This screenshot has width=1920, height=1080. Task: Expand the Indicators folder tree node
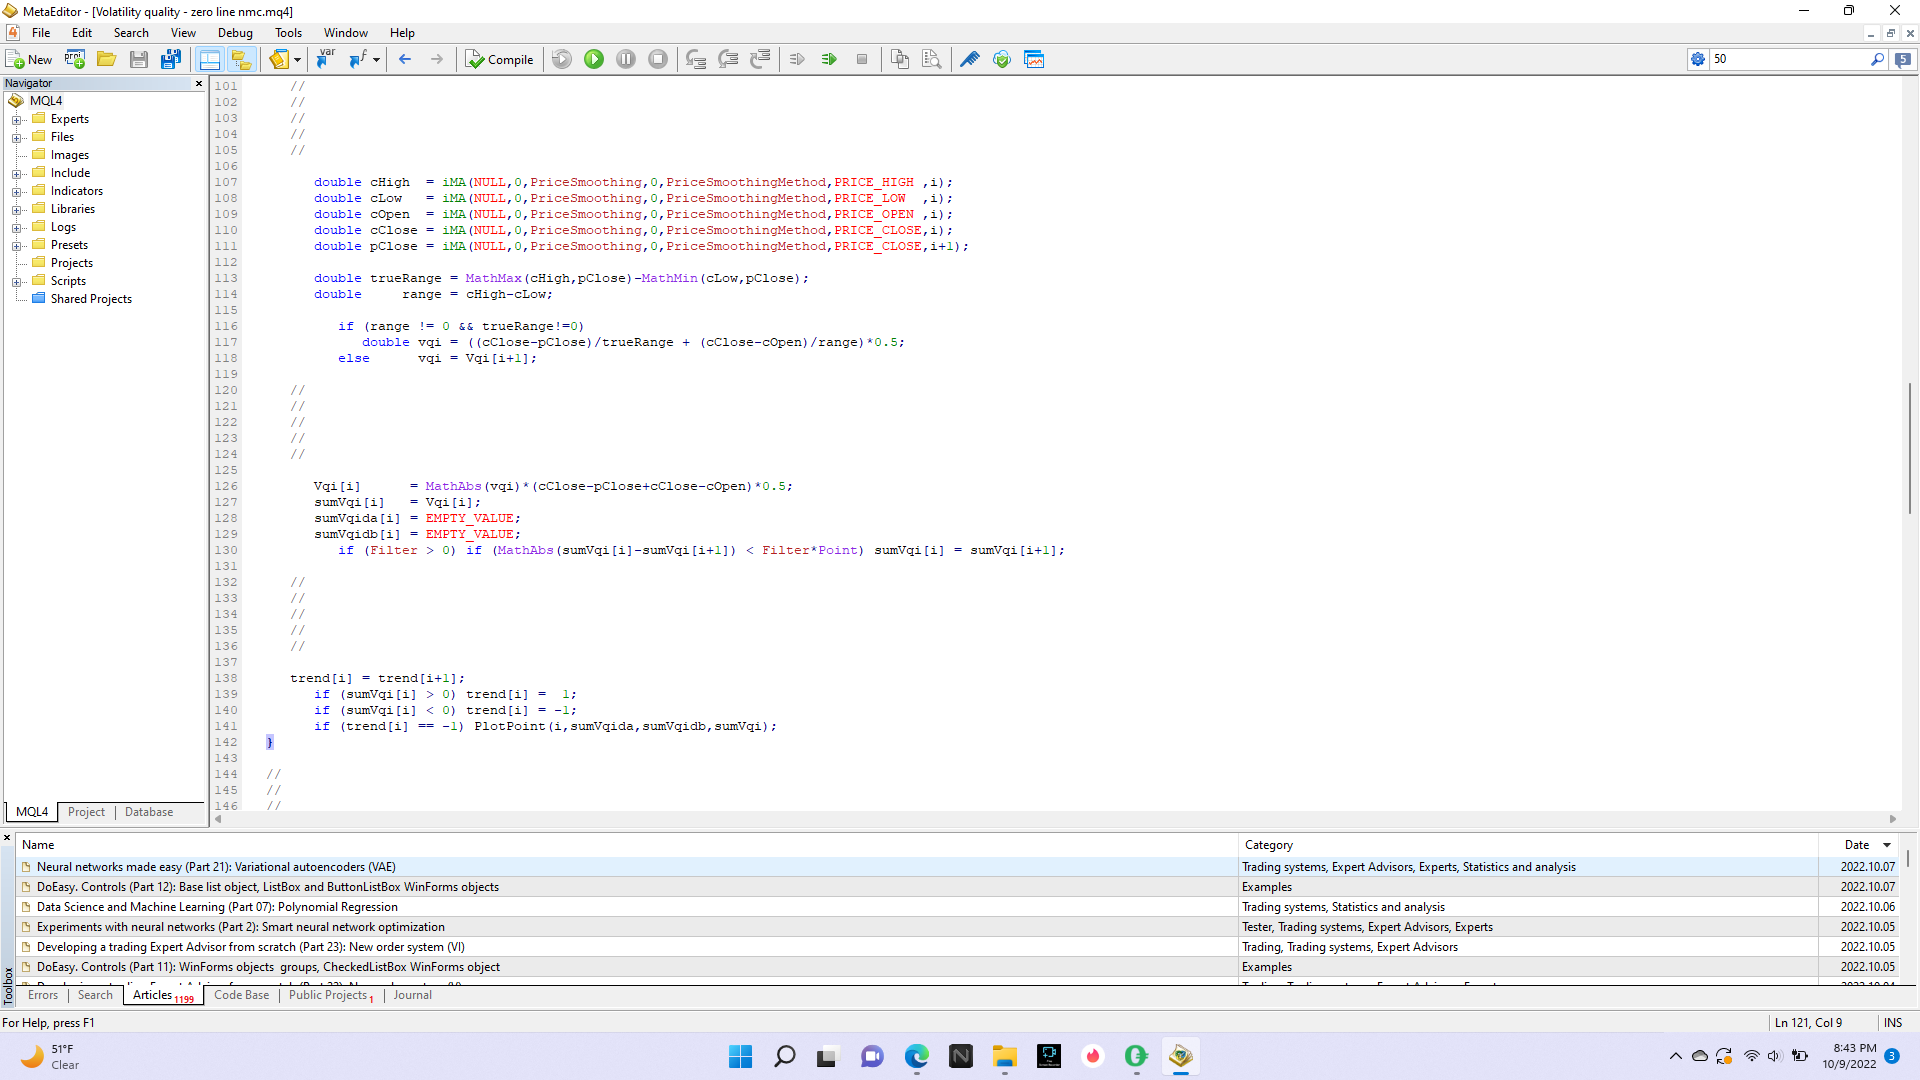(16, 191)
